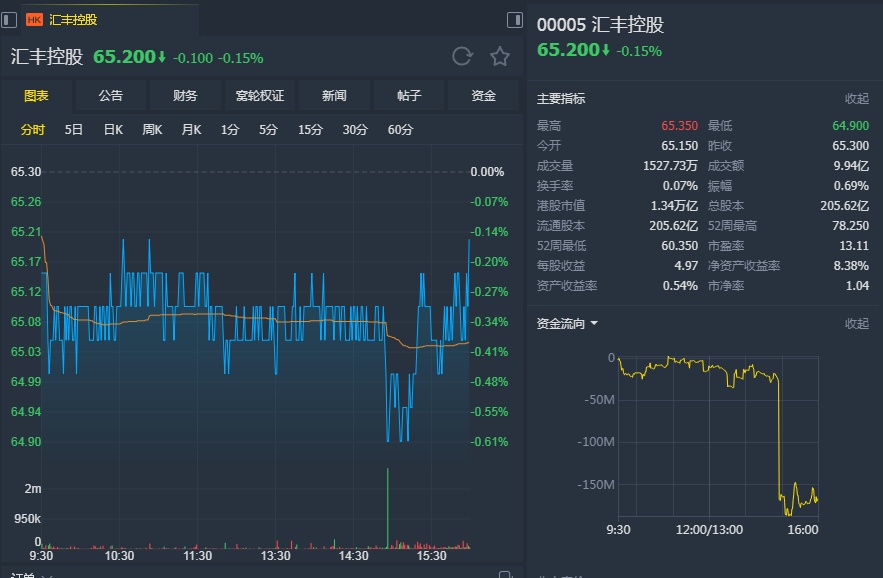
Task: Toggle the left sidebar panel icon
Action: pyautogui.click(x=8, y=20)
